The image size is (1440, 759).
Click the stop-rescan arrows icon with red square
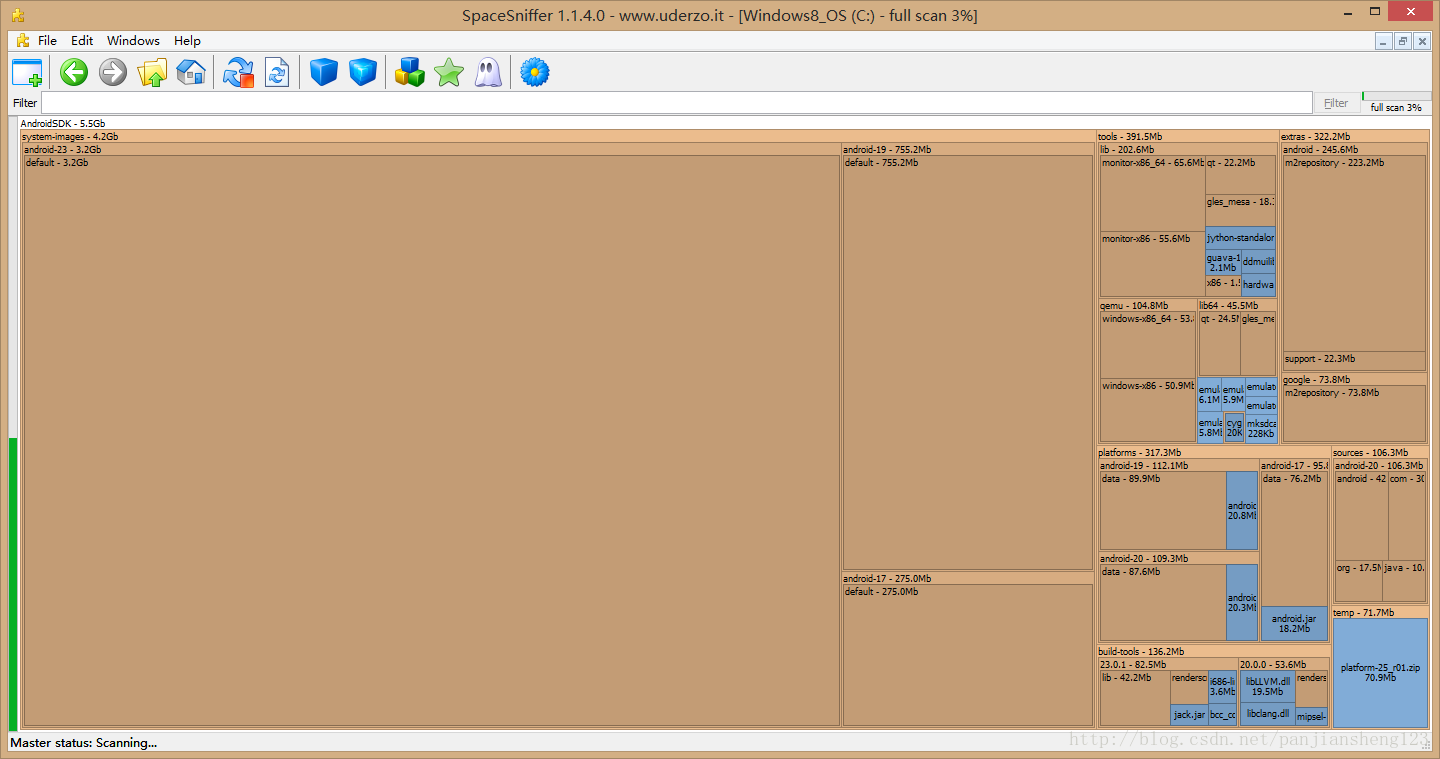coord(239,72)
